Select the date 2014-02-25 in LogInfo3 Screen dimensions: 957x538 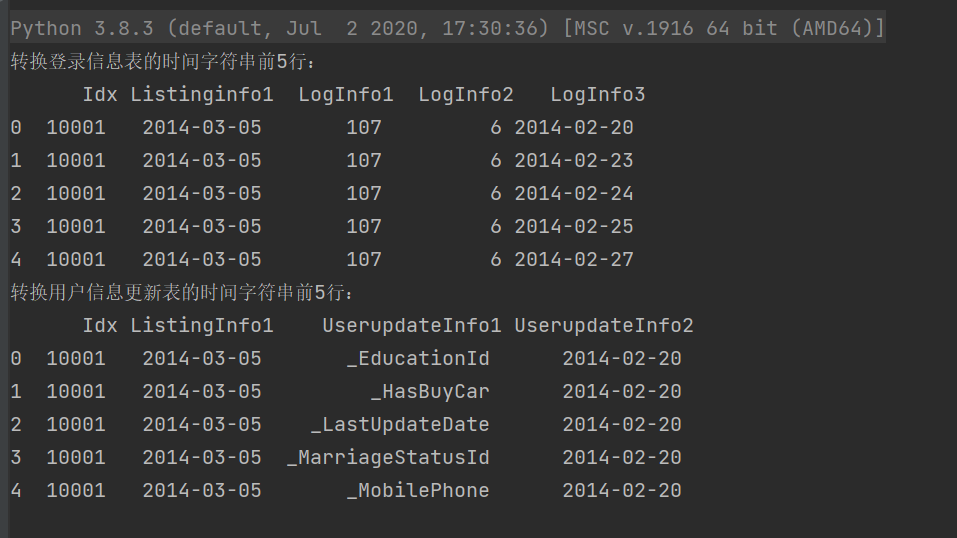[574, 227]
